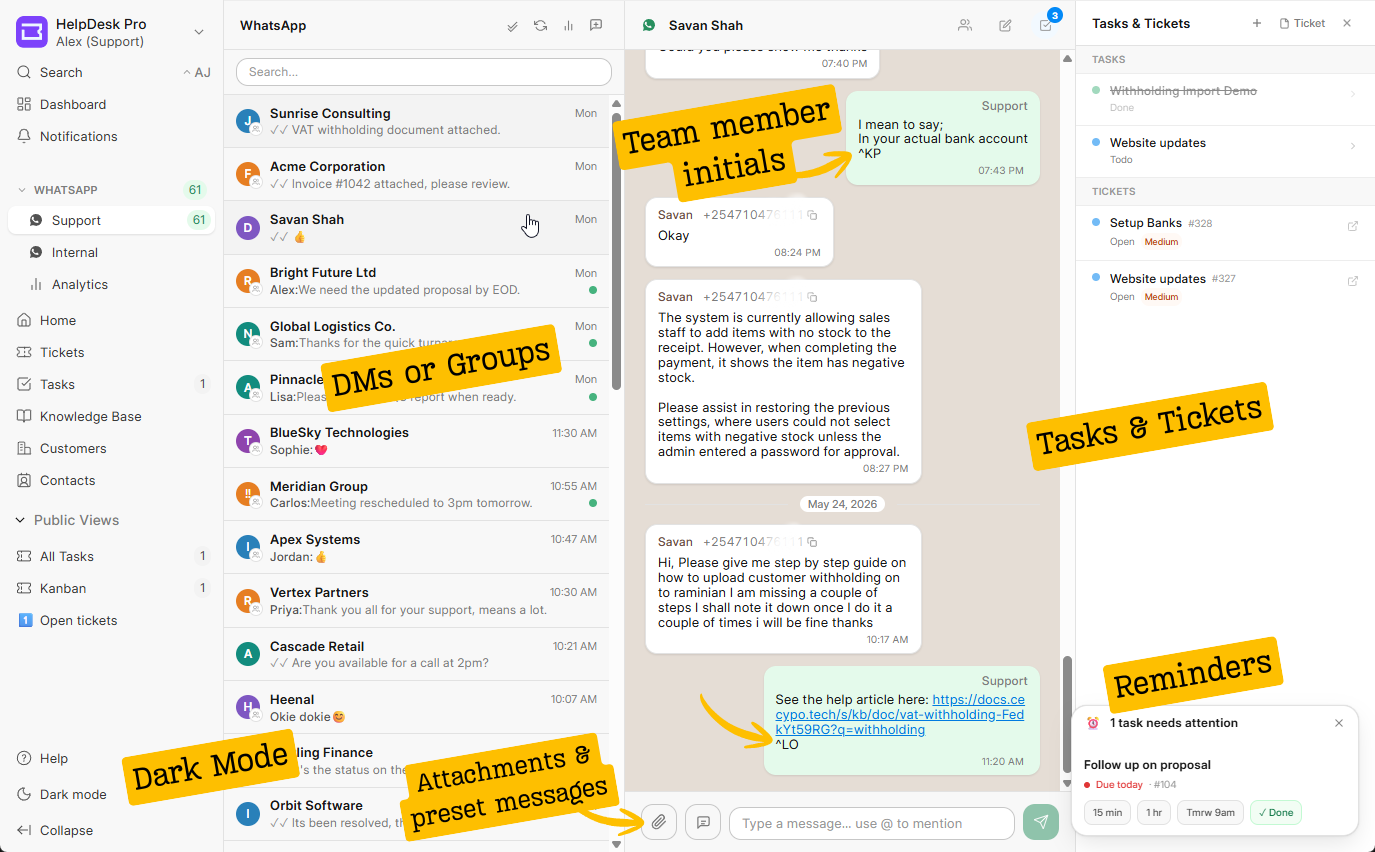This screenshot has width=1375, height=852.
Task: Open the tasks icon with badge 3
Action: [1046, 24]
